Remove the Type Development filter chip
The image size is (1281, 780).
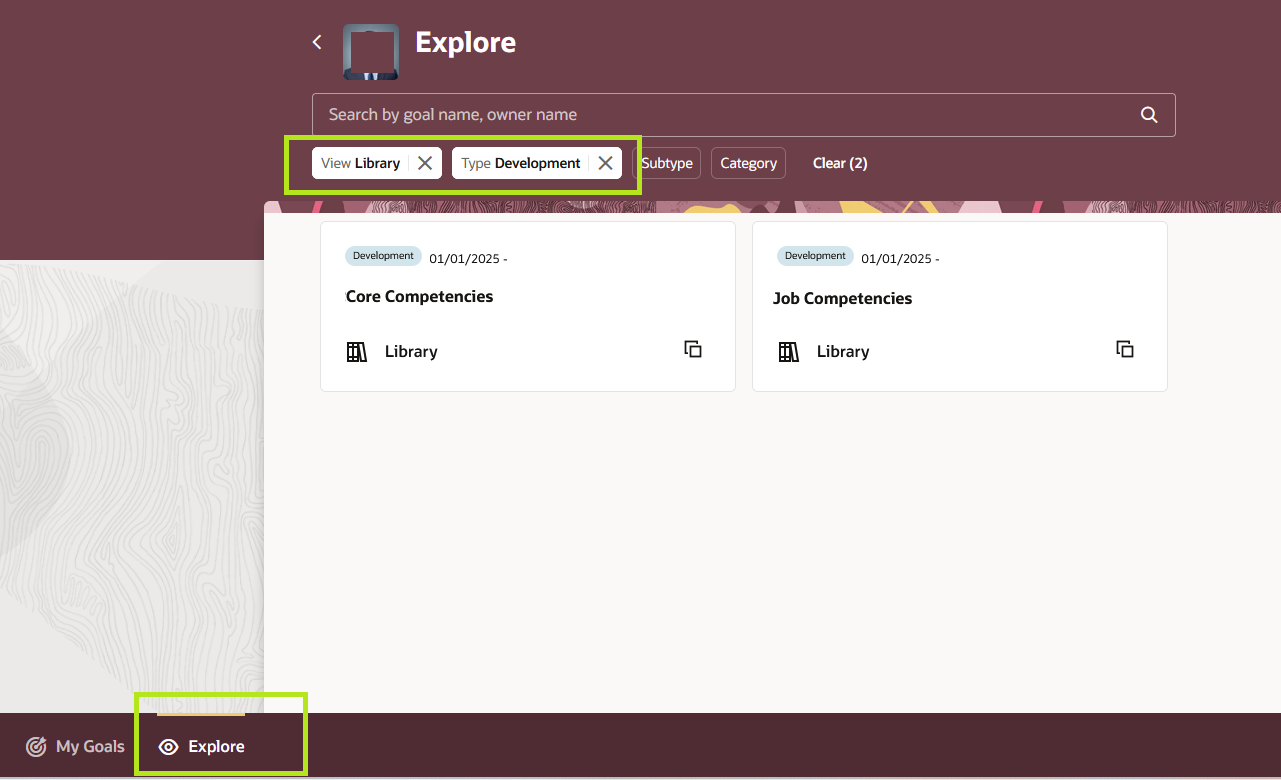point(605,163)
